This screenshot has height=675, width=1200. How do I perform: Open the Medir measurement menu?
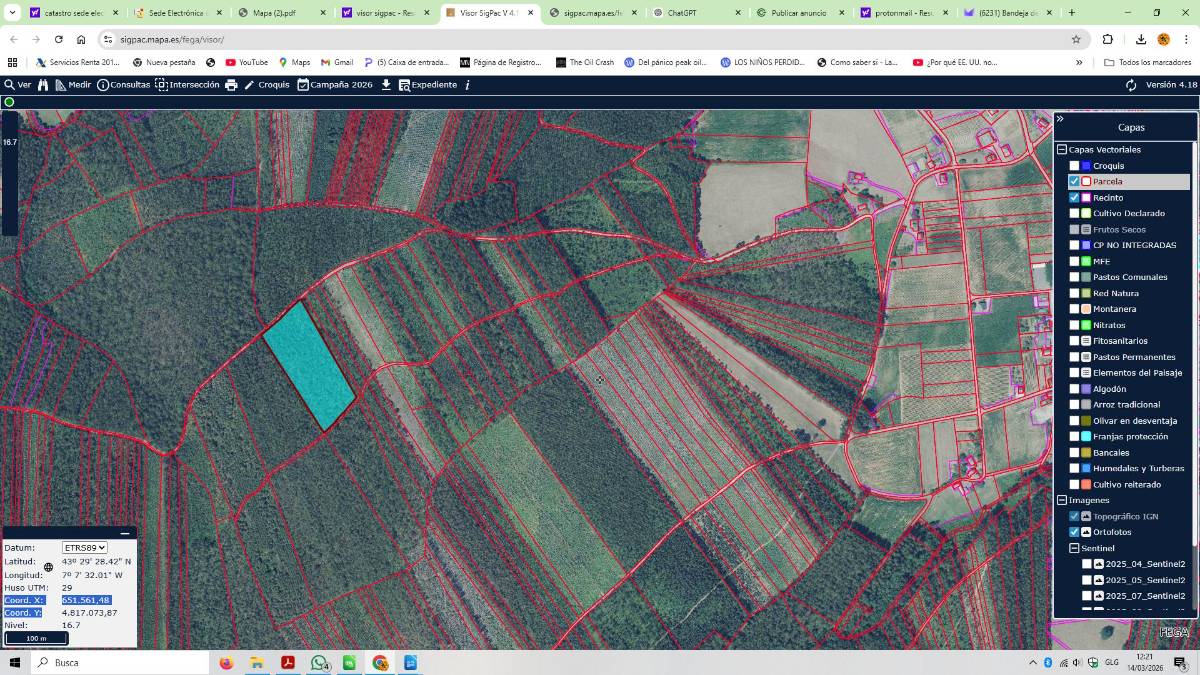73,85
